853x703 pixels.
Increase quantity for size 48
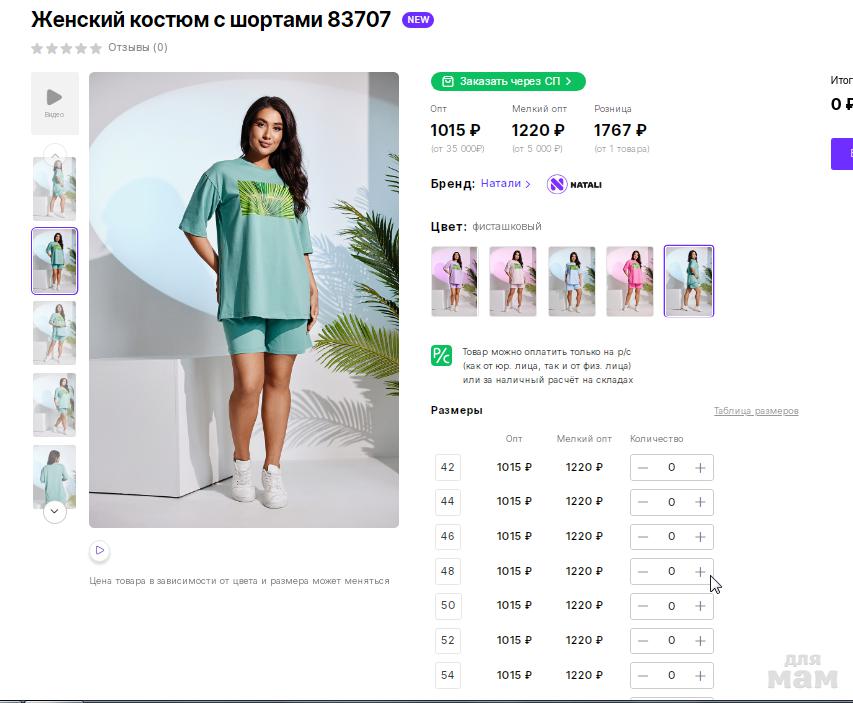pyautogui.click(x=700, y=571)
